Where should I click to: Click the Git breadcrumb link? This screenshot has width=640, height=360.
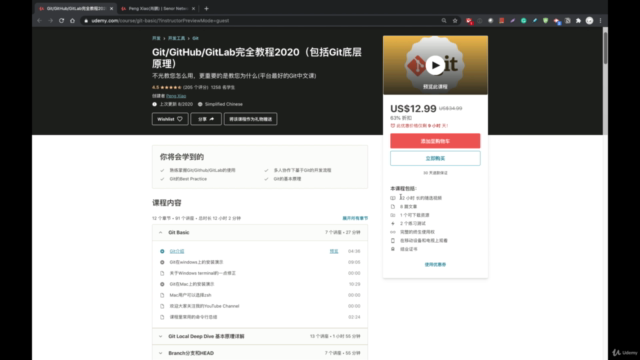196,38
